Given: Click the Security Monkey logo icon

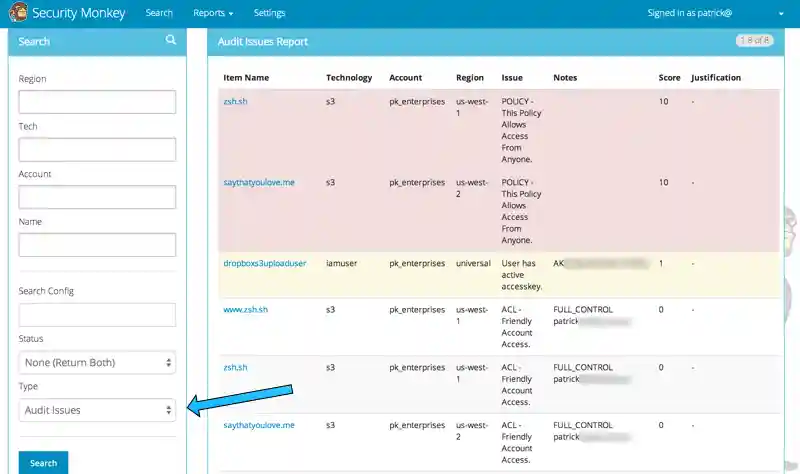Looking at the screenshot, I should coord(17,13).
